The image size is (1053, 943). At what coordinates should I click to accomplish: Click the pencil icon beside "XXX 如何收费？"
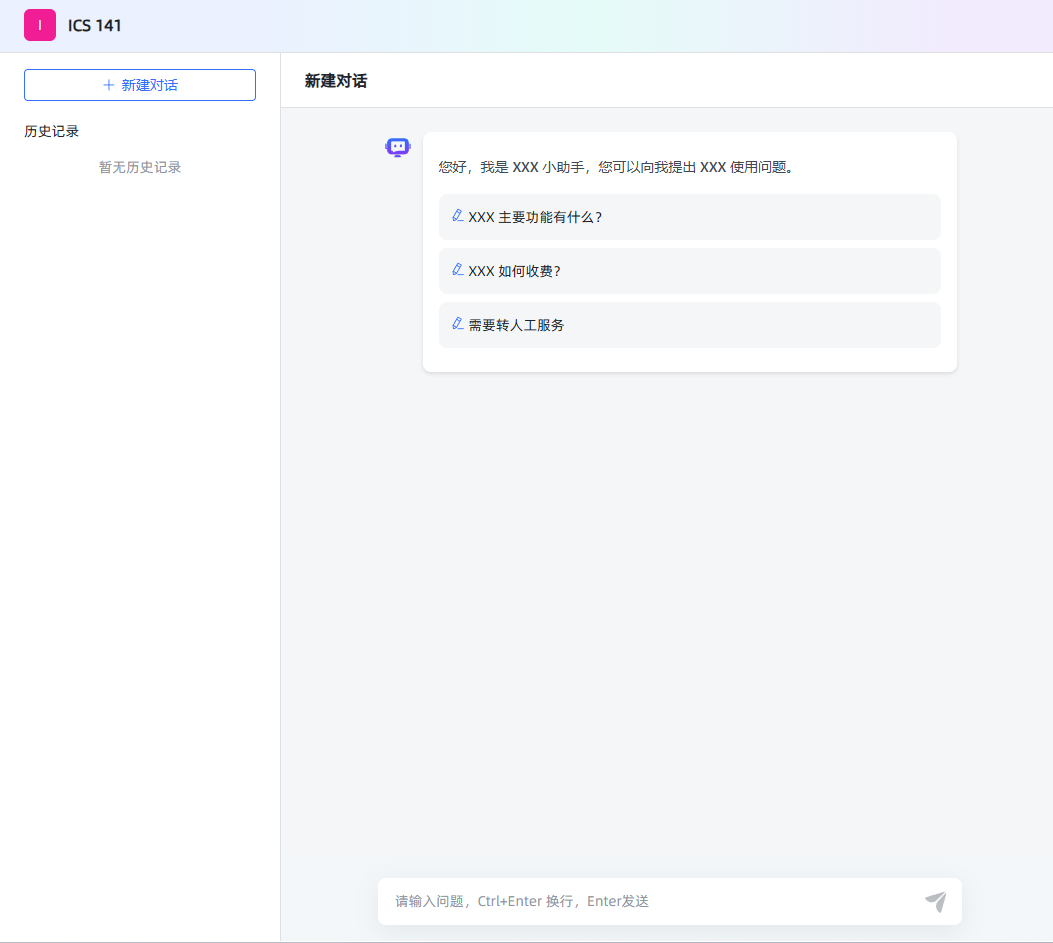tap(457, 270)
